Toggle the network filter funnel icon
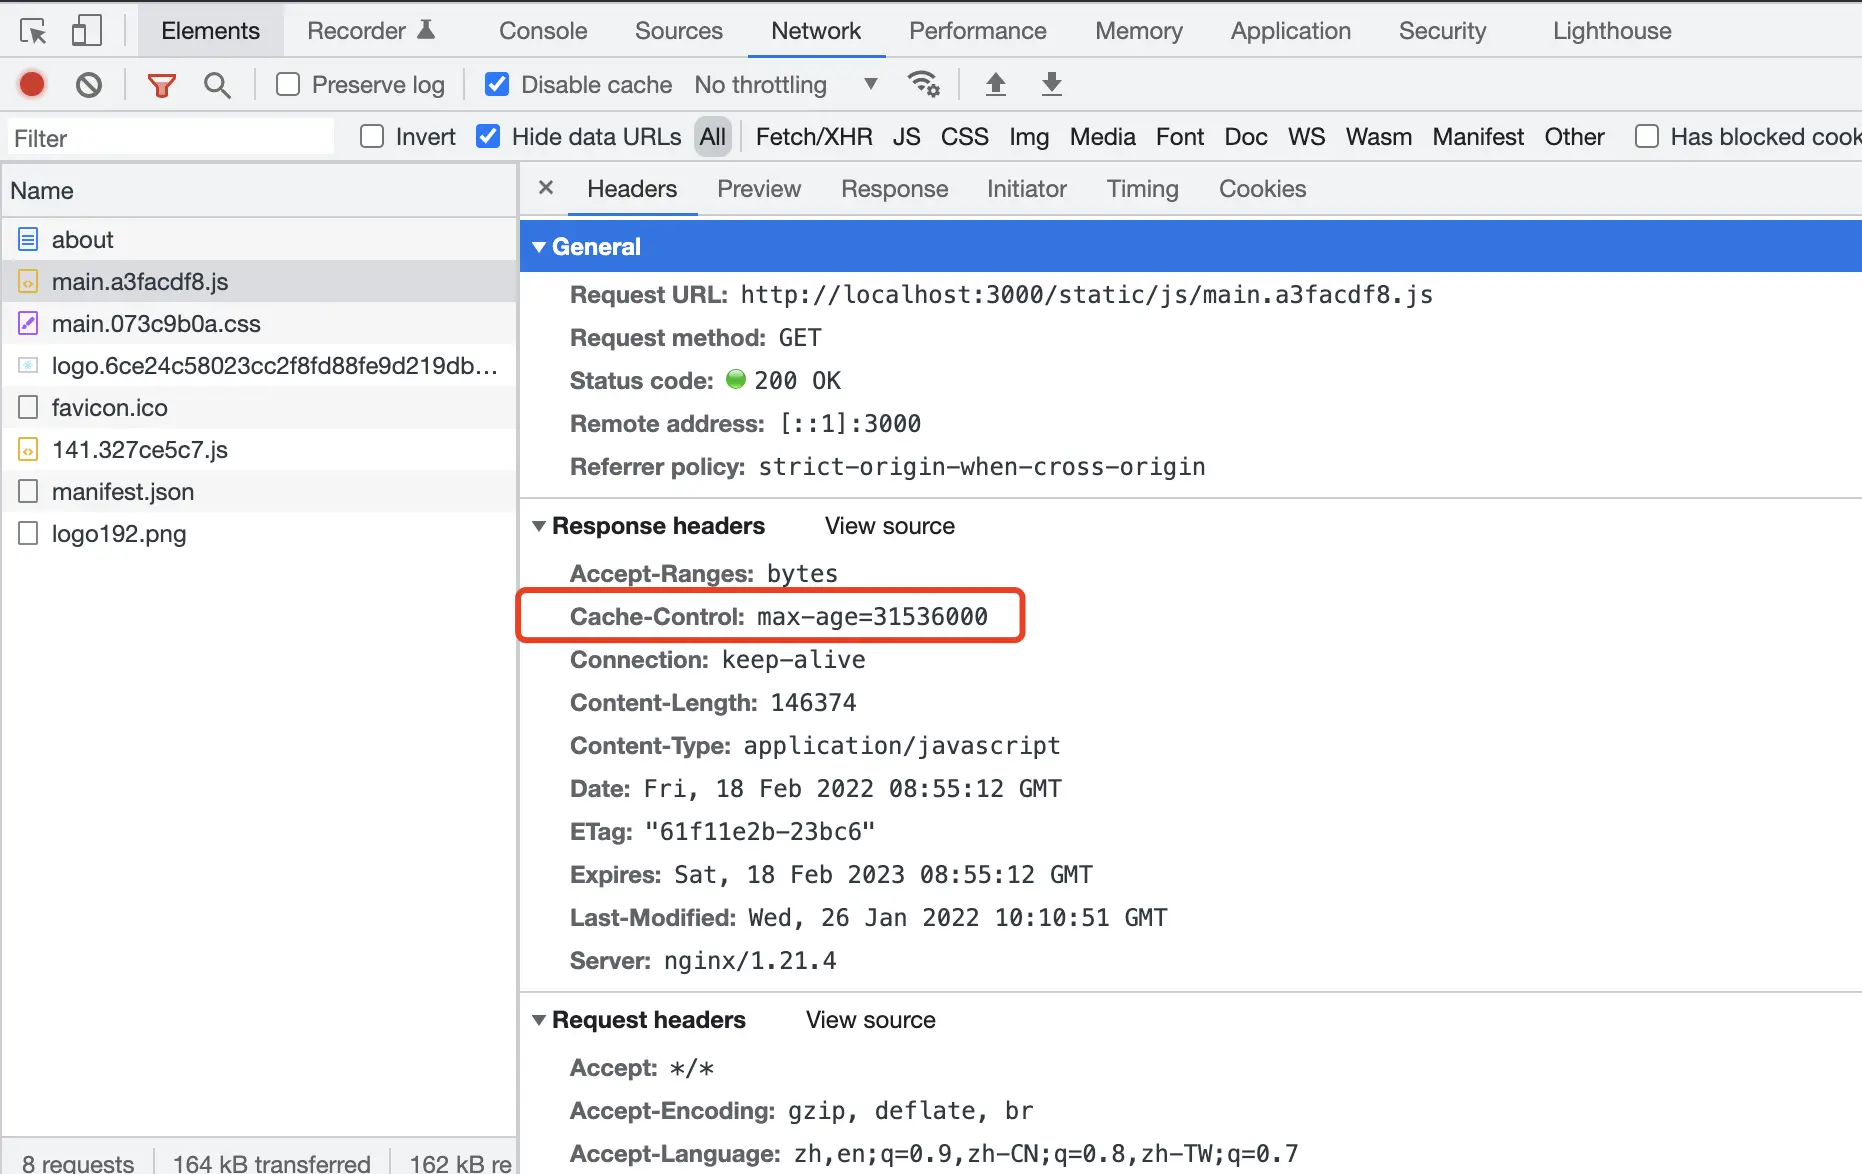 161,85
